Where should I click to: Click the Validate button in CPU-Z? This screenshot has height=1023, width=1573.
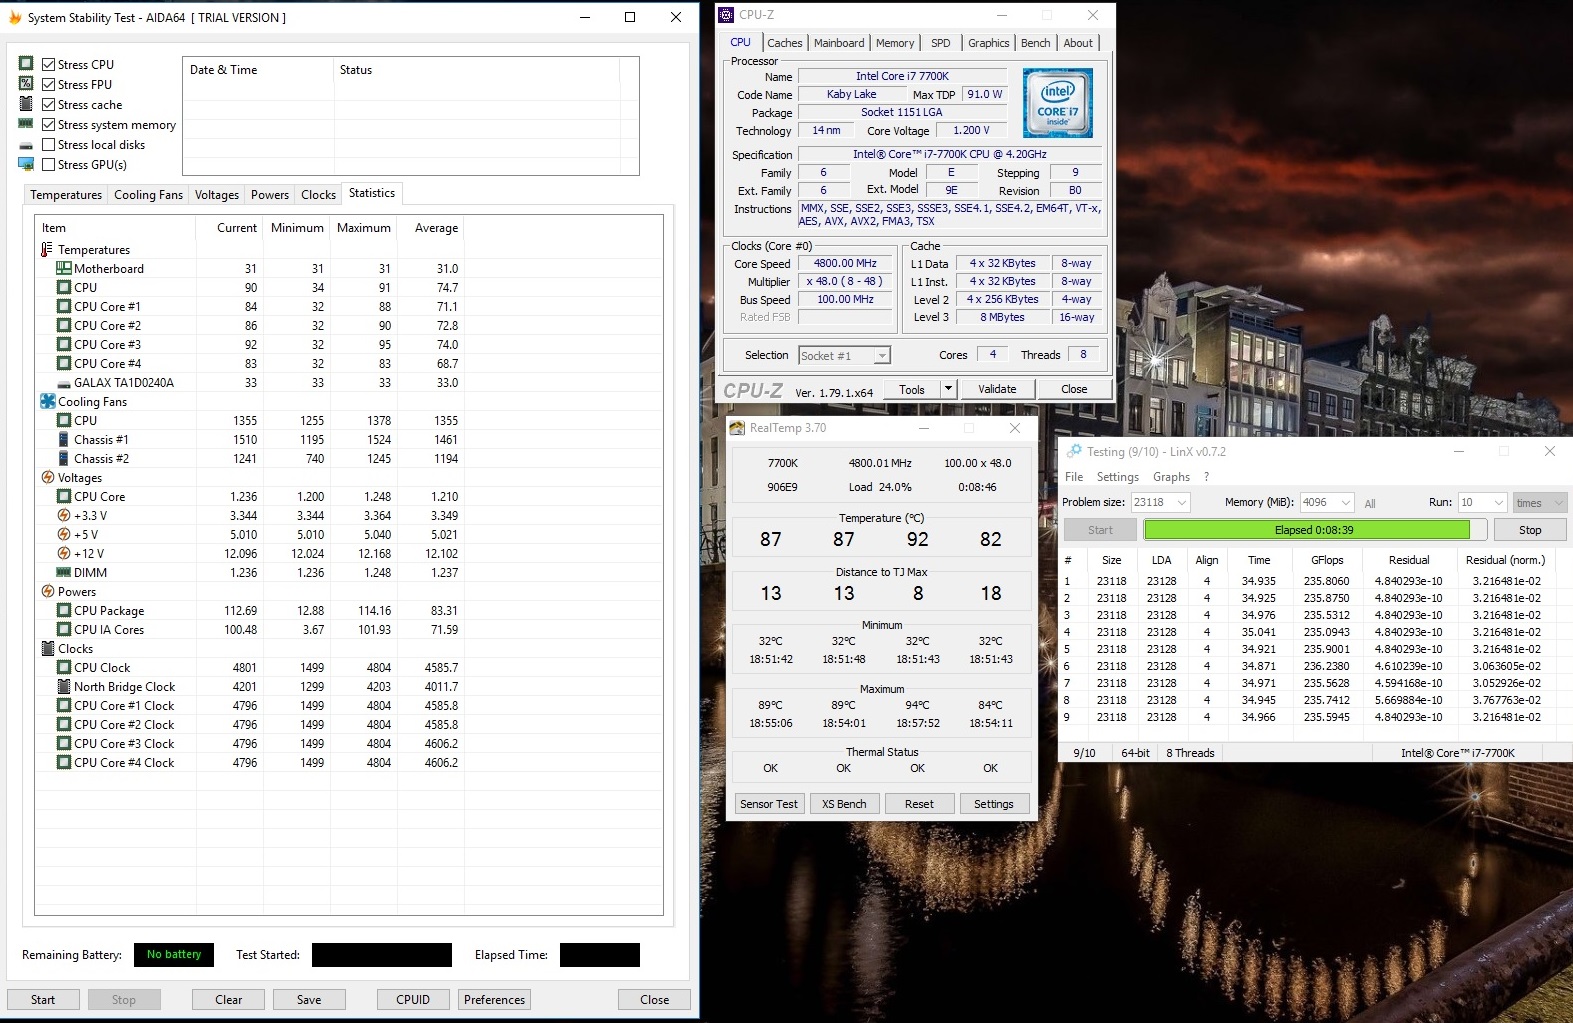click(x=997, y=389)
